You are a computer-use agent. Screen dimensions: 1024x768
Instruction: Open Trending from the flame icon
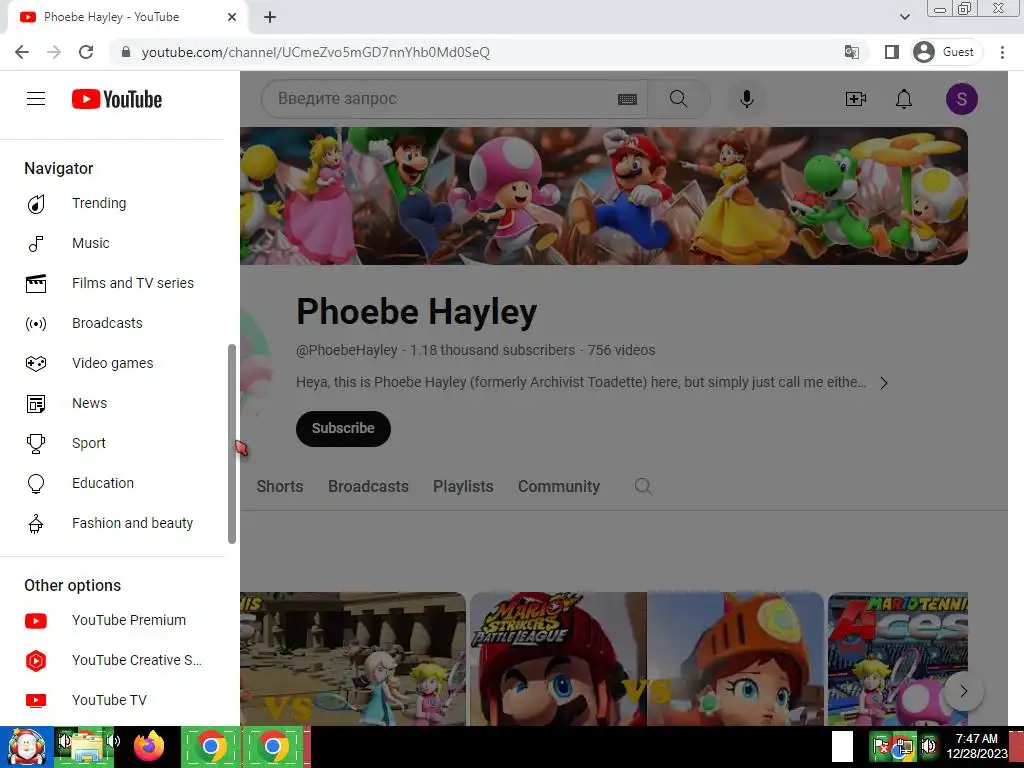[x=36, y=204]
